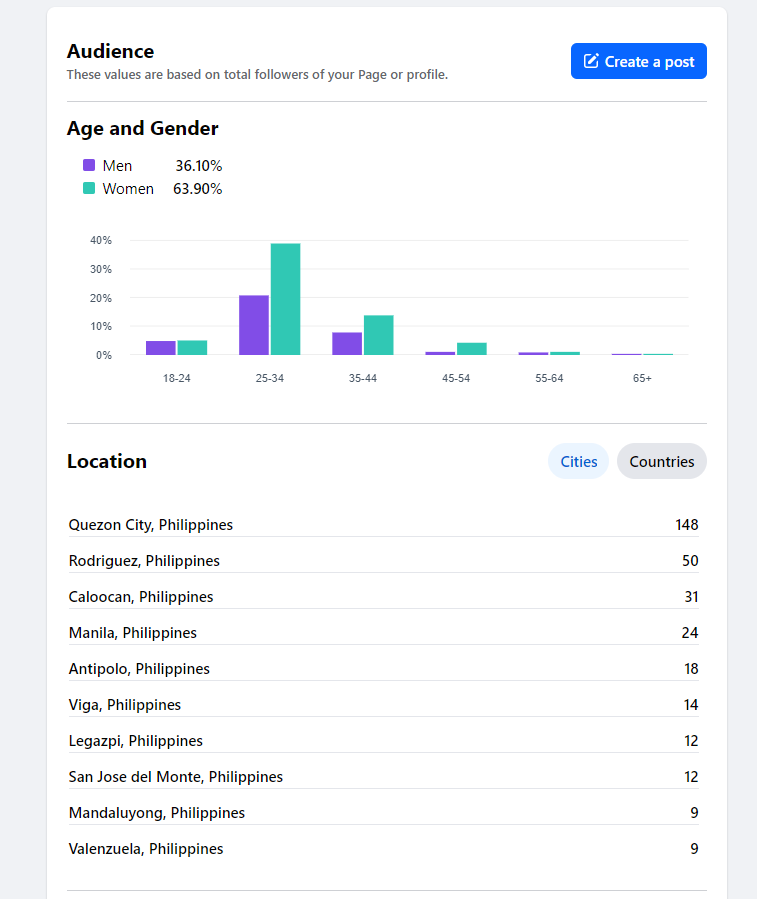Image resolution: width=757 pixels, height=924 pixels.
Task: Click the purple Men bar for 35-44
Action: [x=347, y=343]
